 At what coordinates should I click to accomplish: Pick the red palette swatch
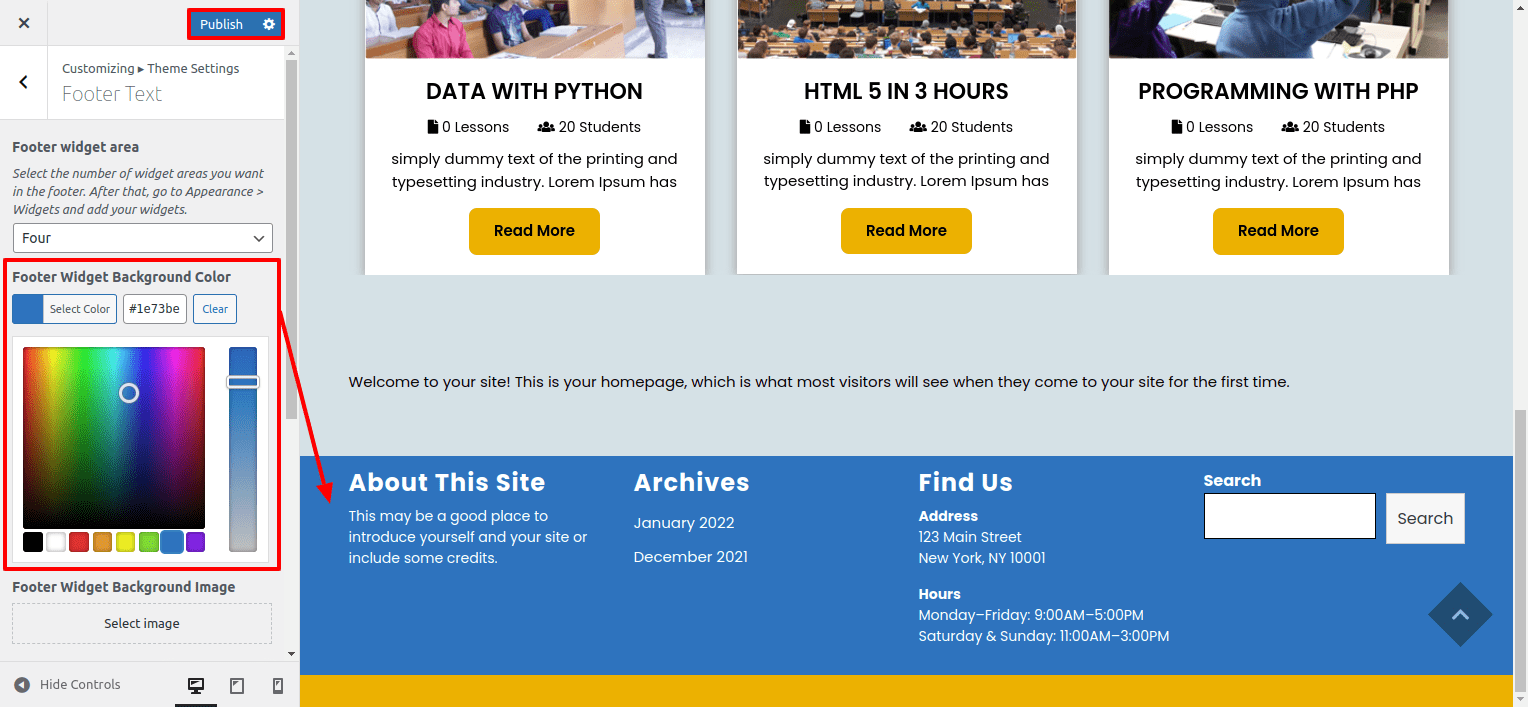(79, 542)
